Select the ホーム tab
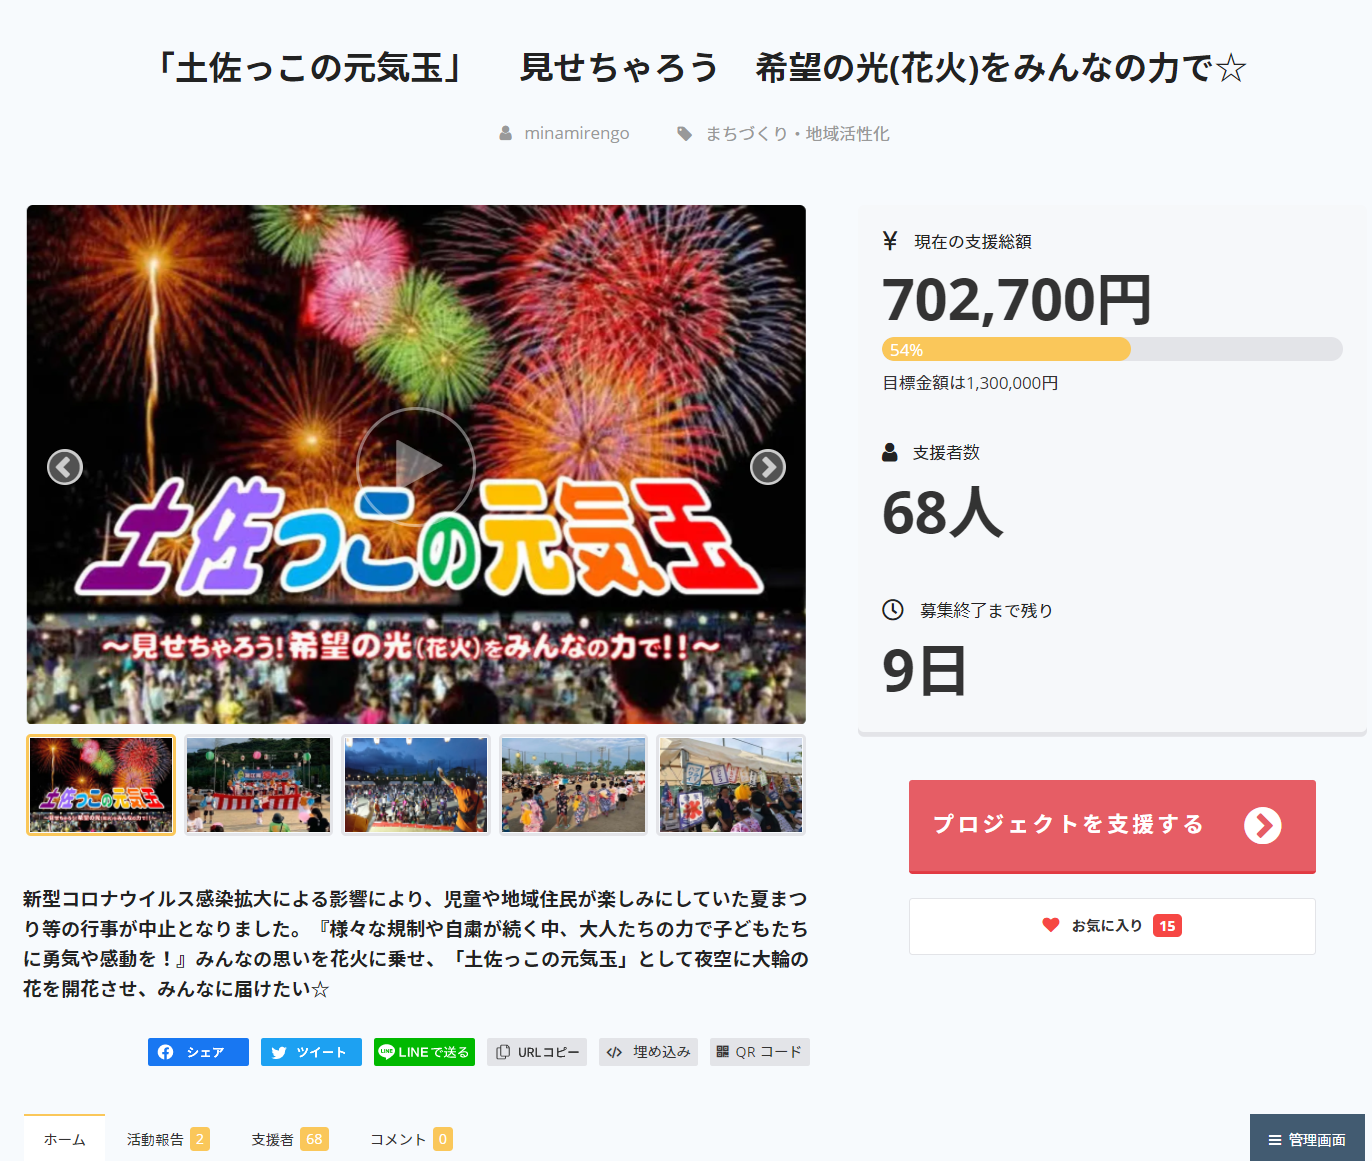The height and width of the screenshot is (1161, 1372). click(x=64, y=1139)
